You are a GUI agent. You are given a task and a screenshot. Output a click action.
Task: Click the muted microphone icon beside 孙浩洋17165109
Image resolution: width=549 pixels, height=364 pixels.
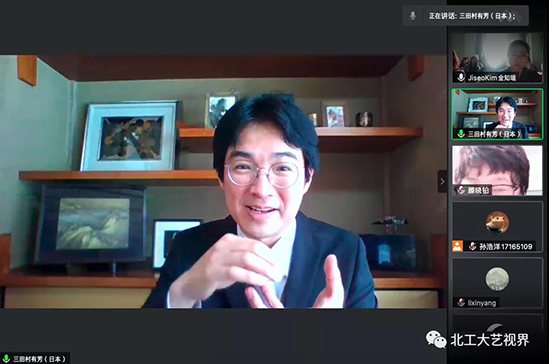tap(472, 246)
